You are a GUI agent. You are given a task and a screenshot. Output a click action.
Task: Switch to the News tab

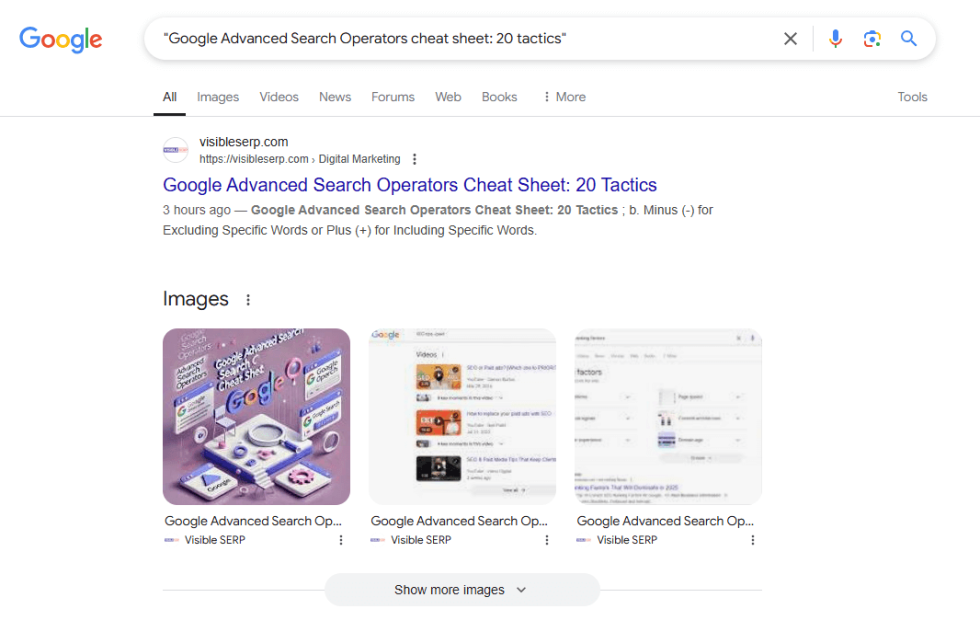334,96
